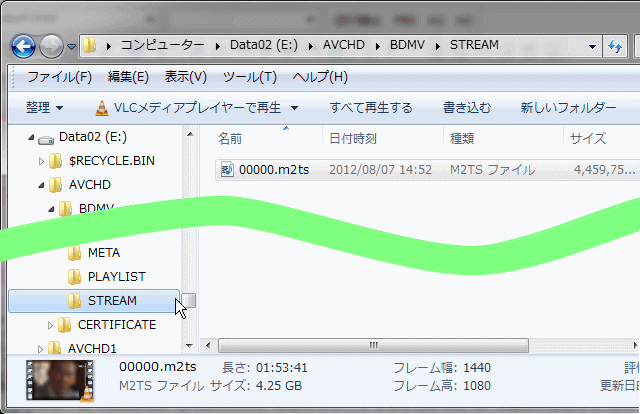Open the 整理 dropdown menu
The height and width of the screenshot is (414, 640).
(x=45, y=107)
